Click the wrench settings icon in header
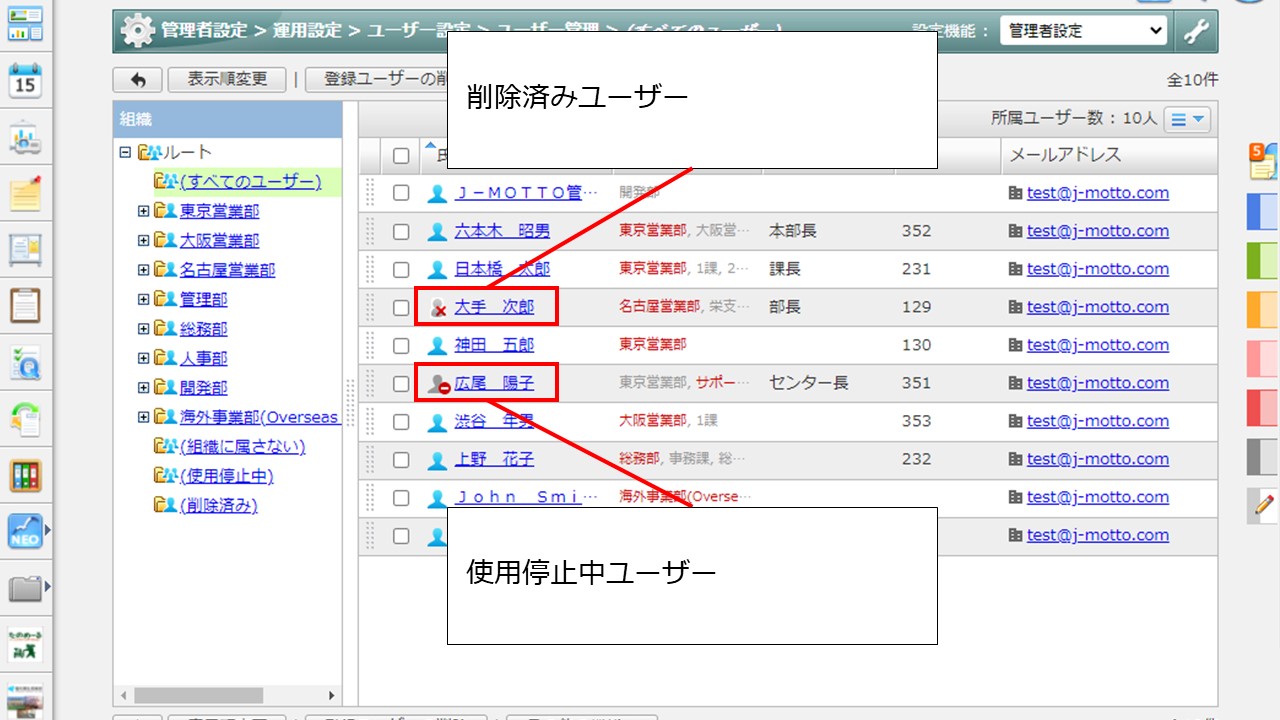Viewport: 1280px width, 720px height. pos(1195,31)
